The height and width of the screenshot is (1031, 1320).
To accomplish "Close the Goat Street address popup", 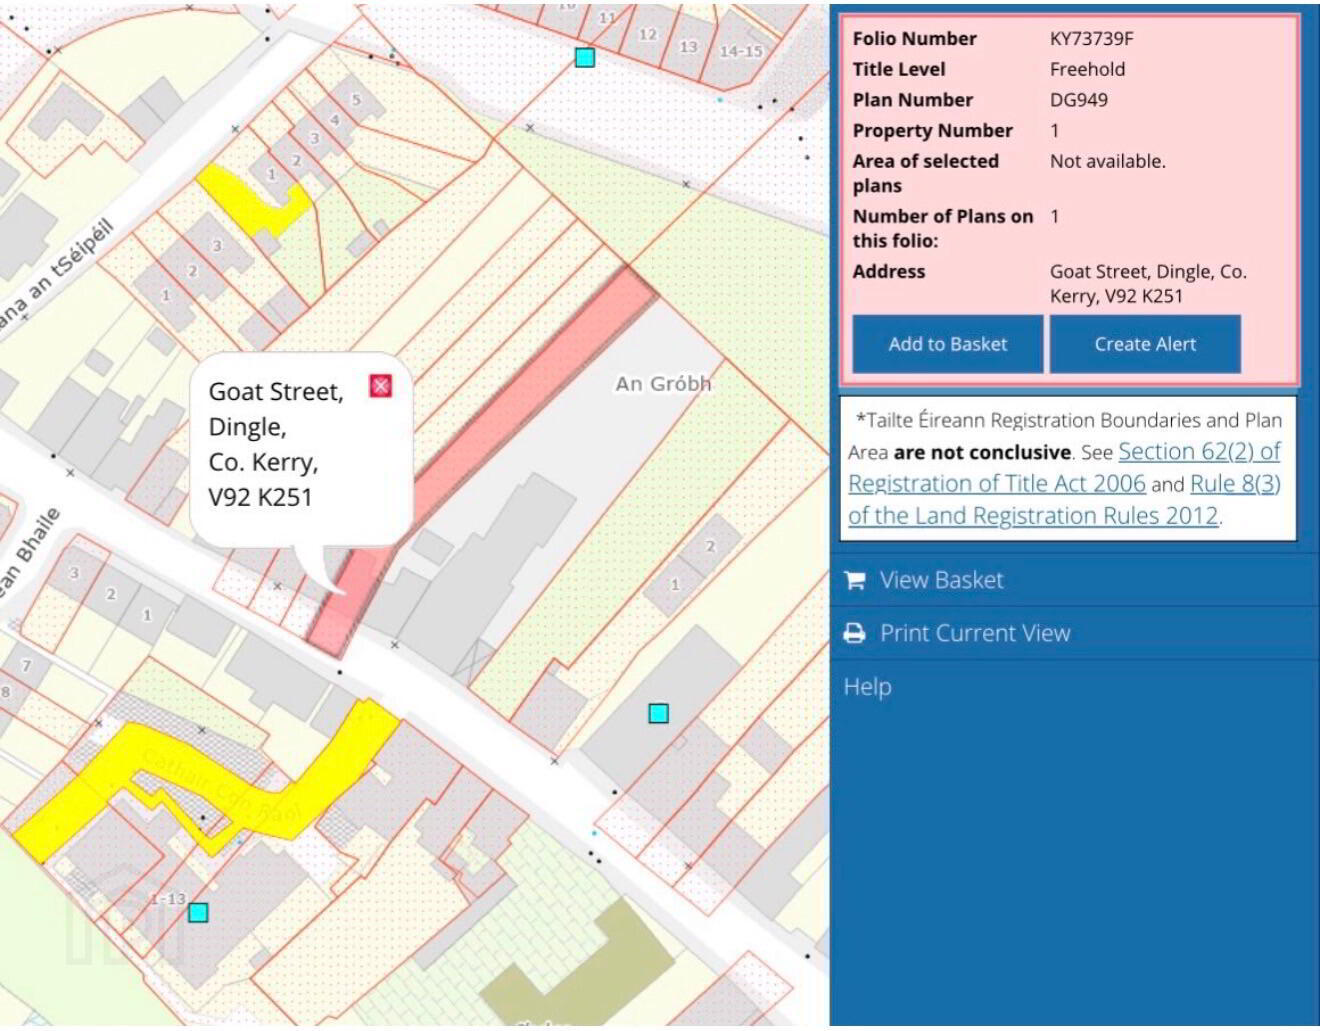I will tap(380, 386).
